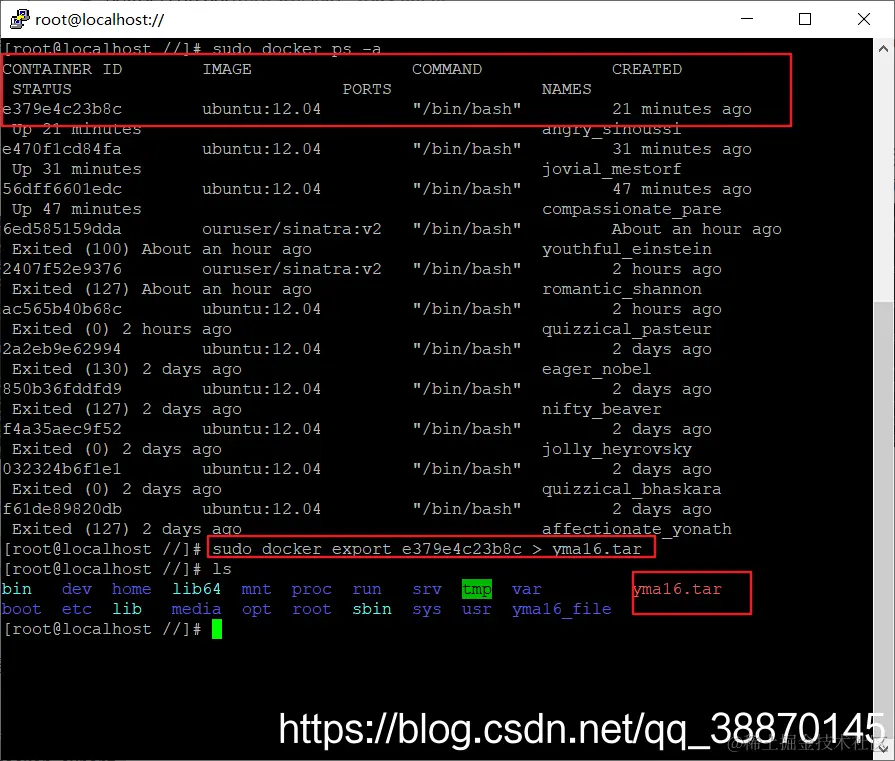
Task: Click container ID 2407f52e9376
Action: (x=62, y=268)
